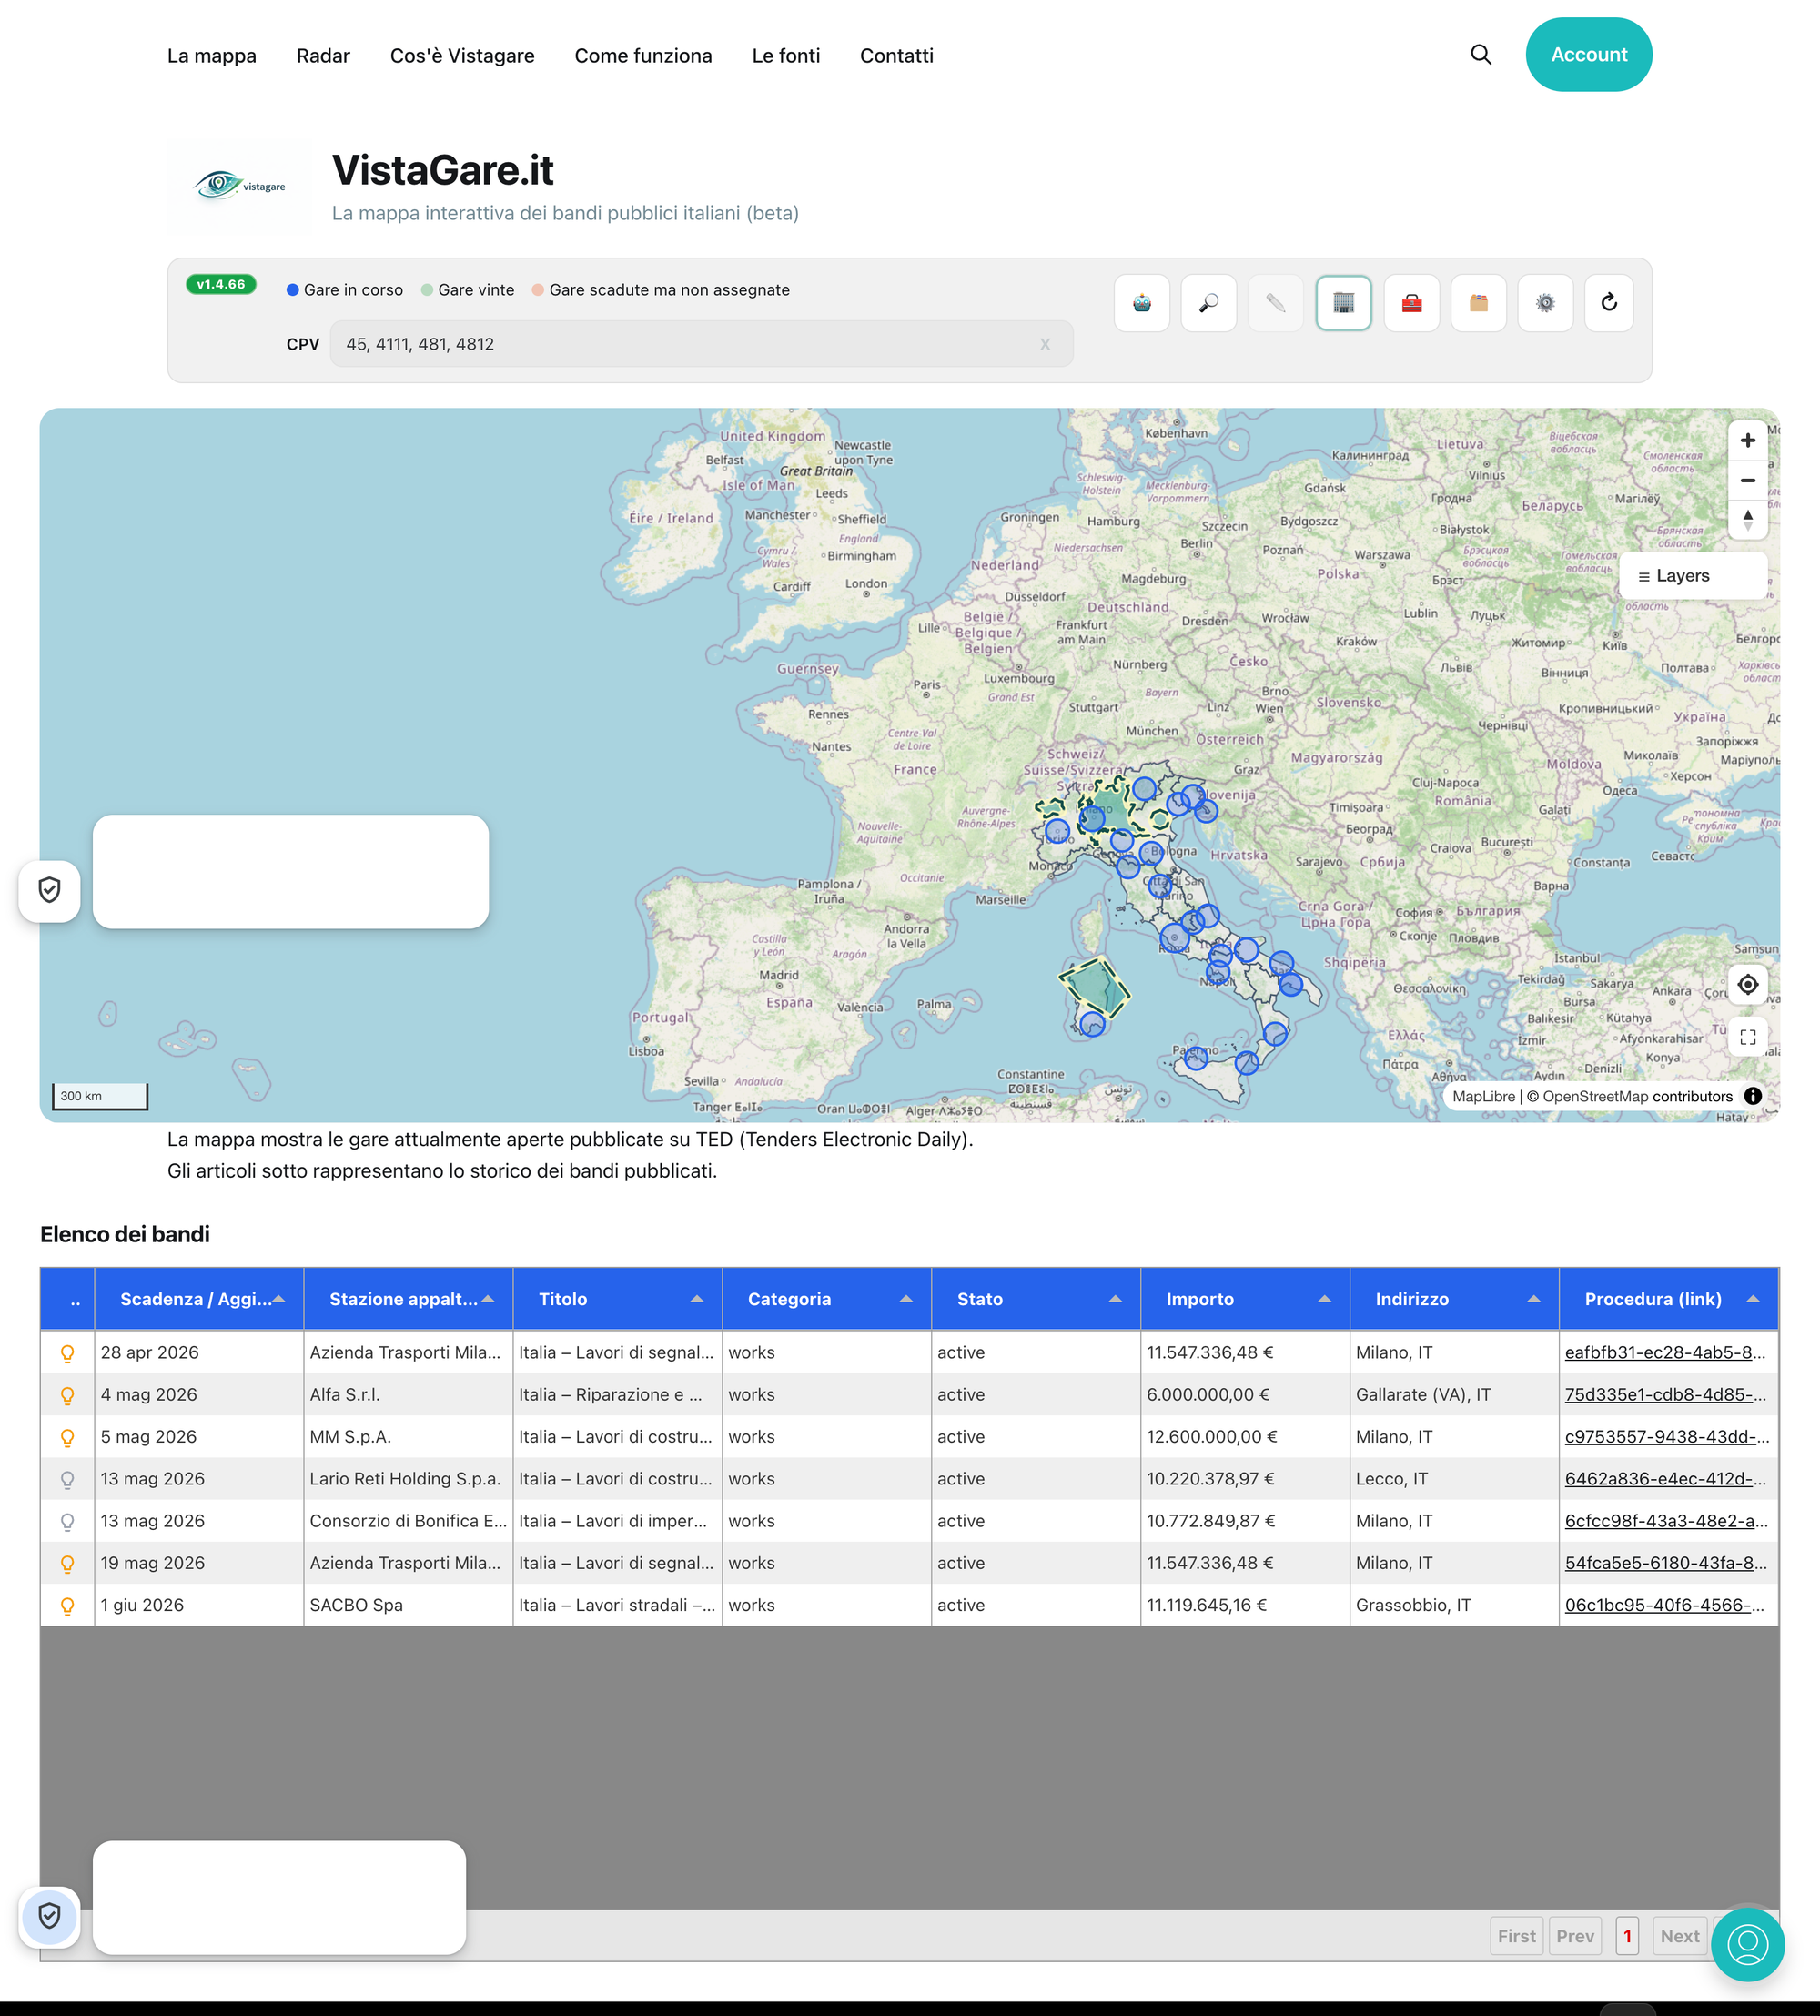Sort table by Importo column

(x=1200, y=1299)
